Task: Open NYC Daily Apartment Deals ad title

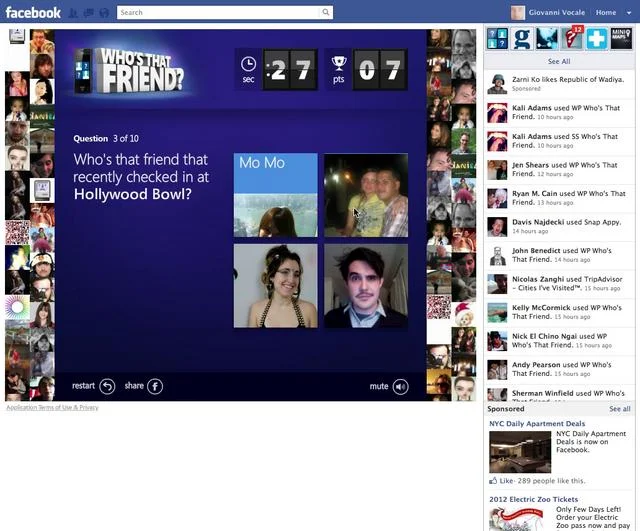Action: [537, 424]
